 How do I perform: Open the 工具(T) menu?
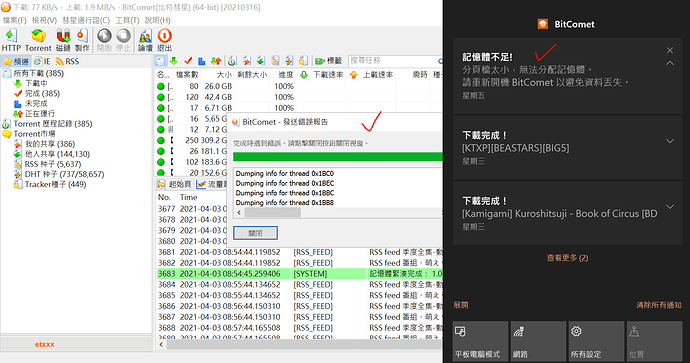pos(127,20)
